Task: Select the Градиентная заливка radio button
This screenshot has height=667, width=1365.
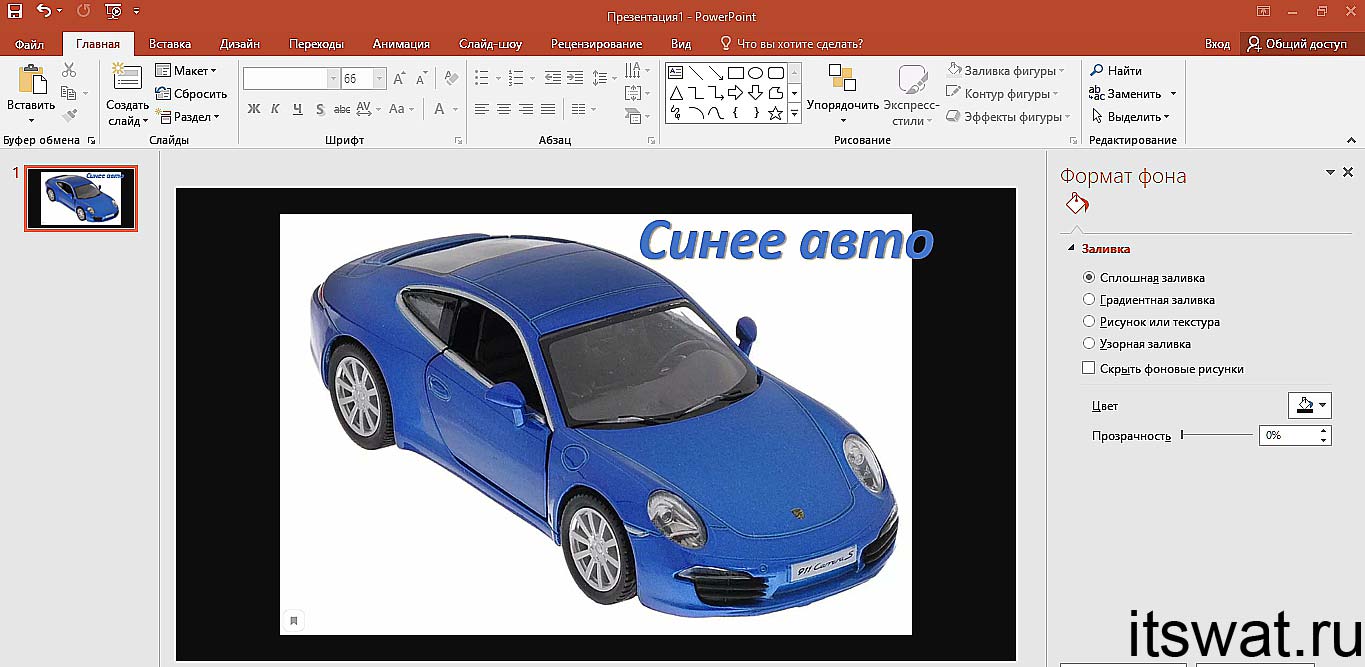Action: tap(1089, 300)
